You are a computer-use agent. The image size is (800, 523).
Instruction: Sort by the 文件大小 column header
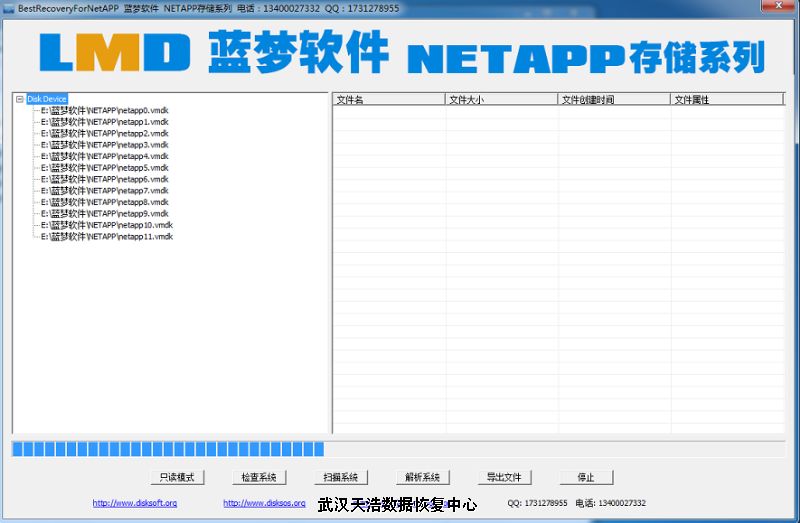click(501, 99)
